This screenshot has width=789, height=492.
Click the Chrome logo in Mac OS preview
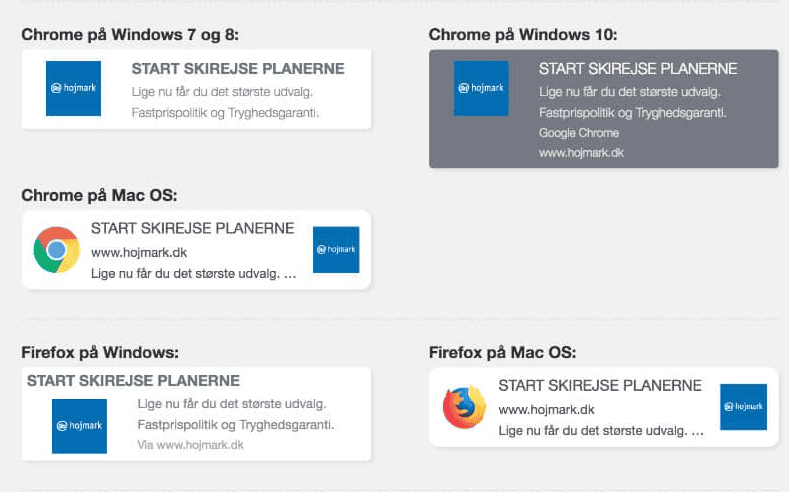[x=56, y=250]
